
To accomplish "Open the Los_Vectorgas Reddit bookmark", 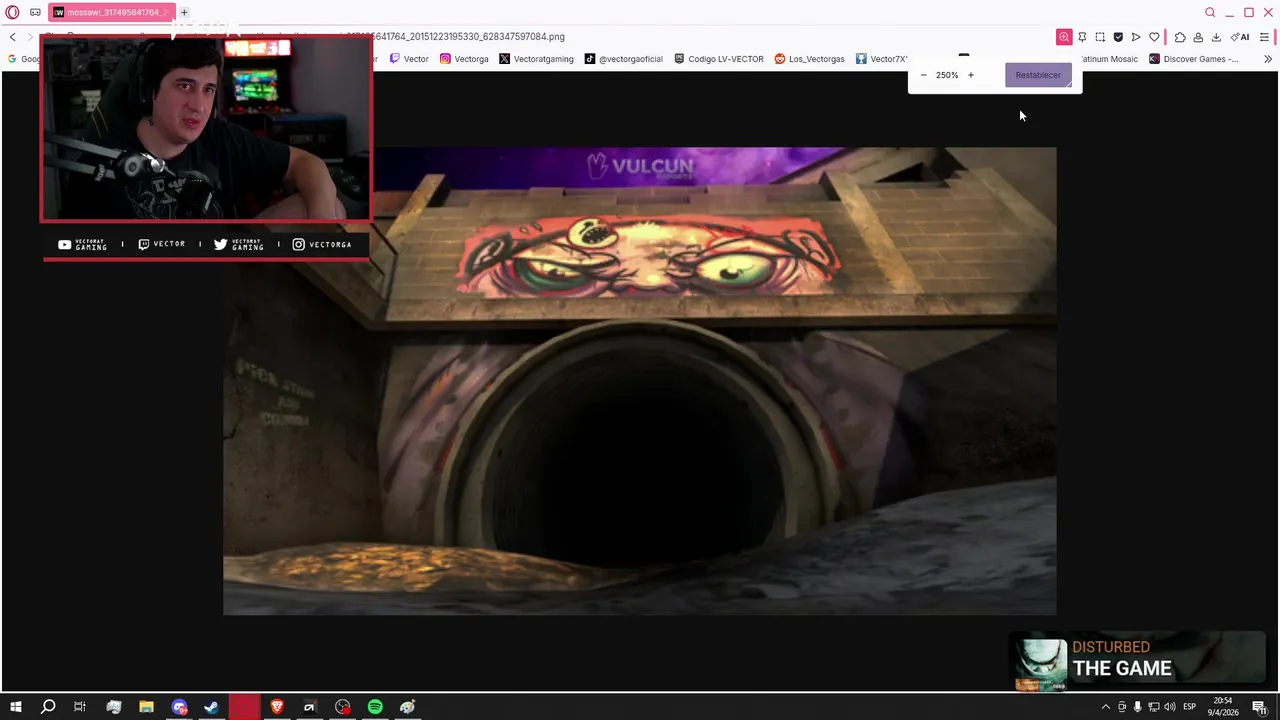I will (x=809, y=59).
